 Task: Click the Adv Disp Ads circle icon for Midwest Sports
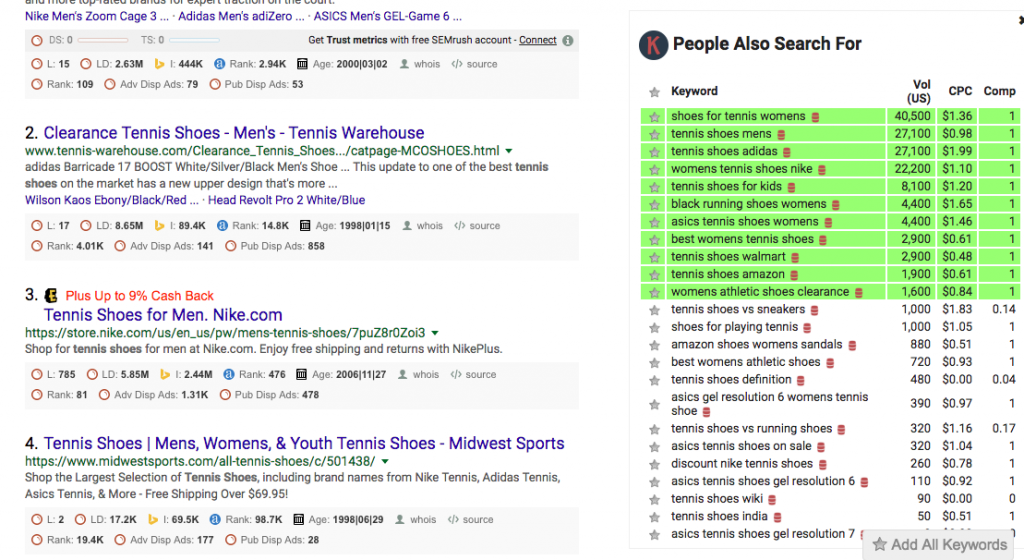click(120, 540)
